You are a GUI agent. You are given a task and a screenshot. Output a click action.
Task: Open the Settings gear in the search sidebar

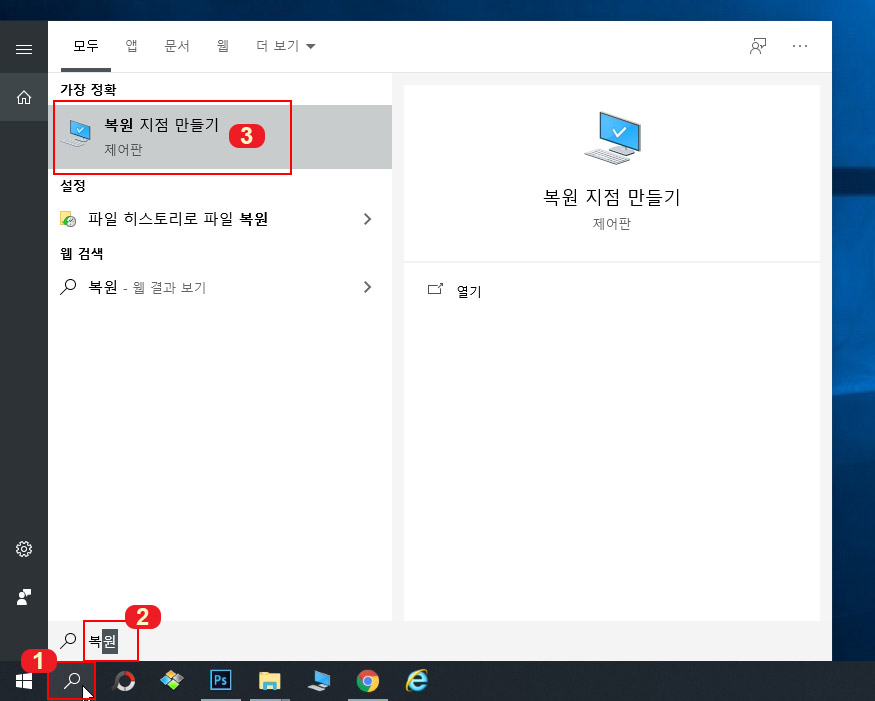pyautogui.click(x=23, y=549)
